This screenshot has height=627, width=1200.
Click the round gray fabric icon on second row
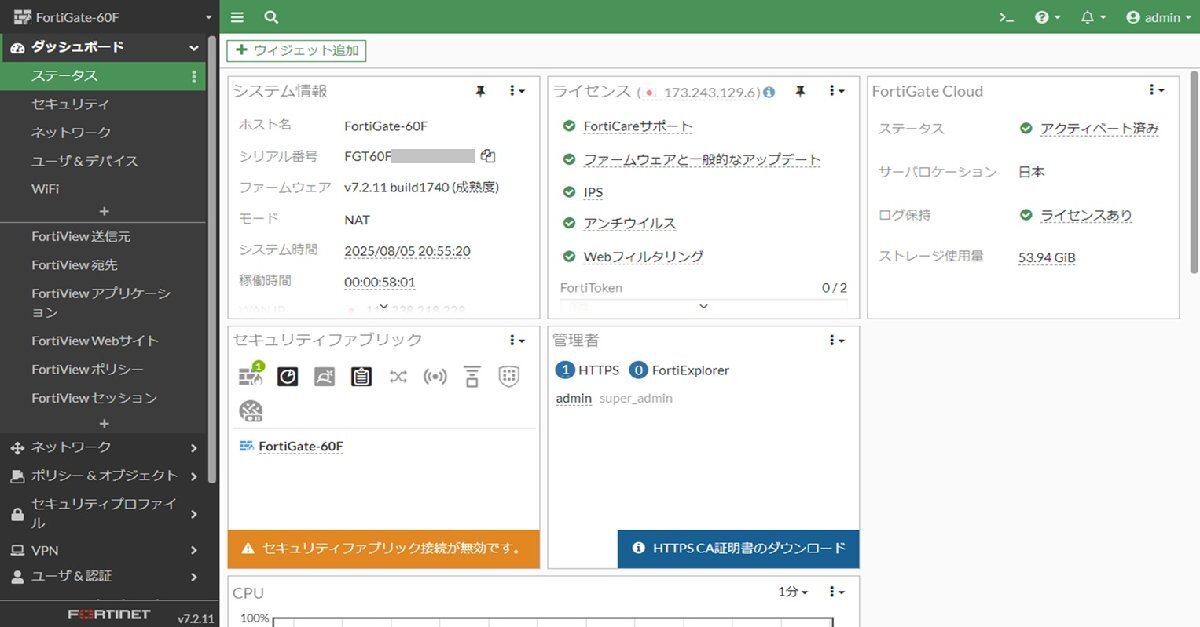[x=251, y=410]
